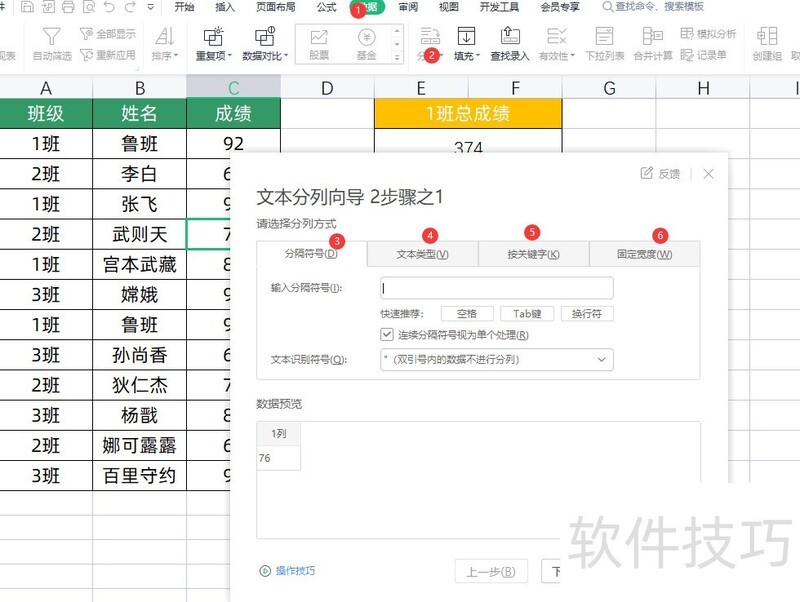Click the cell with score 92
This screenshot has width=800, height=602.
(x=234, y=144)
